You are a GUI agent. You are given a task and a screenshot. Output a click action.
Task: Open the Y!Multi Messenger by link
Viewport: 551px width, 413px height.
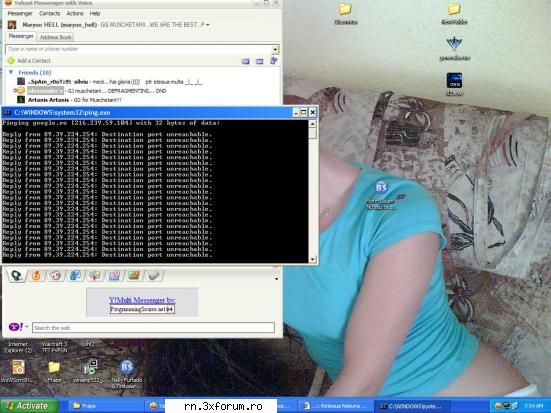pyautogui.click(x=142, y=300)
